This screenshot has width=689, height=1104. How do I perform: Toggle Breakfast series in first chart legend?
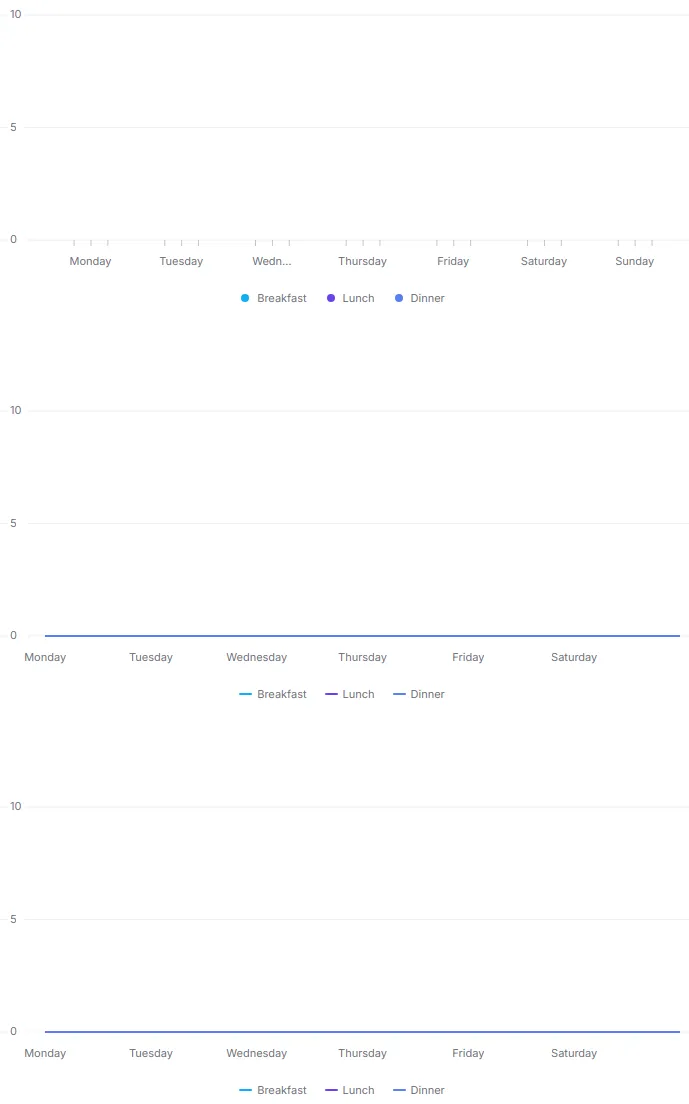[274, 299]
